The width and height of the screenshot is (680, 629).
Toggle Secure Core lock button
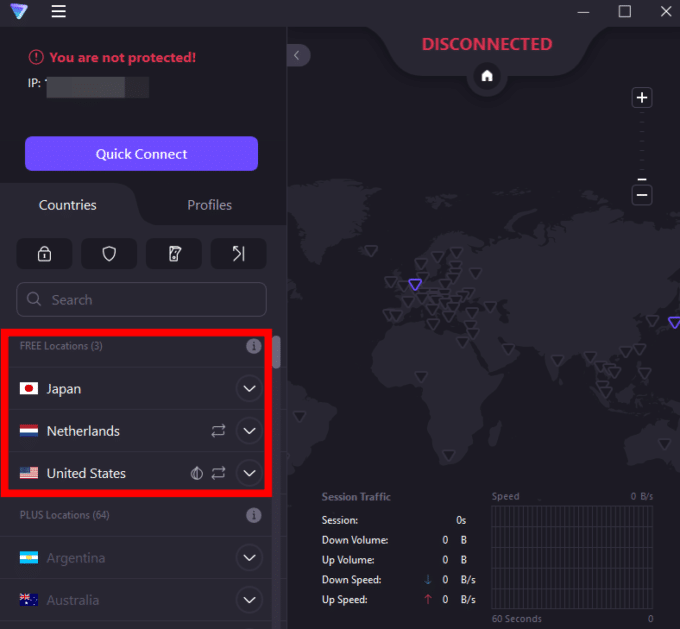(x=44, y=254)
